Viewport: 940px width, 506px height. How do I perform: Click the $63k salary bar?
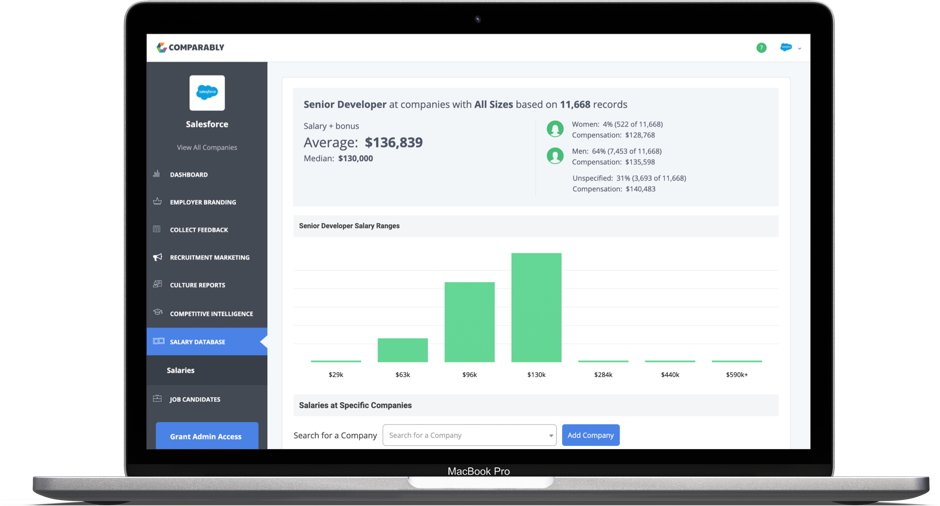[x=402, y=350]
